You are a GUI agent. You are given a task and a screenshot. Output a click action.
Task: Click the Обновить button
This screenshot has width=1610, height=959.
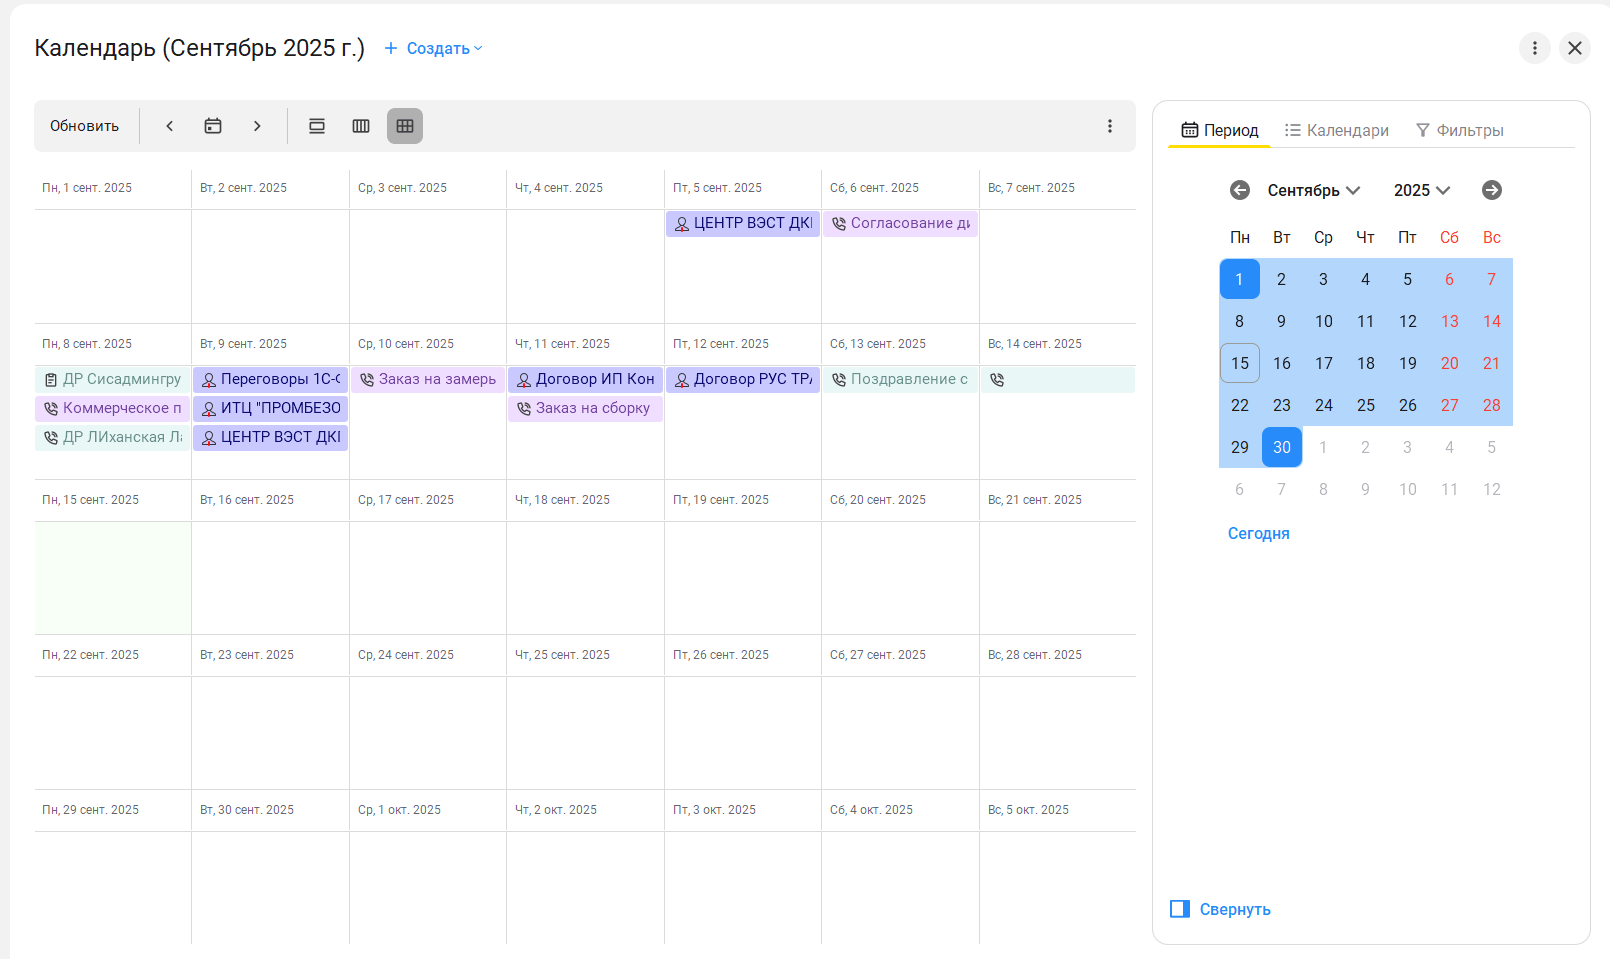85,126
